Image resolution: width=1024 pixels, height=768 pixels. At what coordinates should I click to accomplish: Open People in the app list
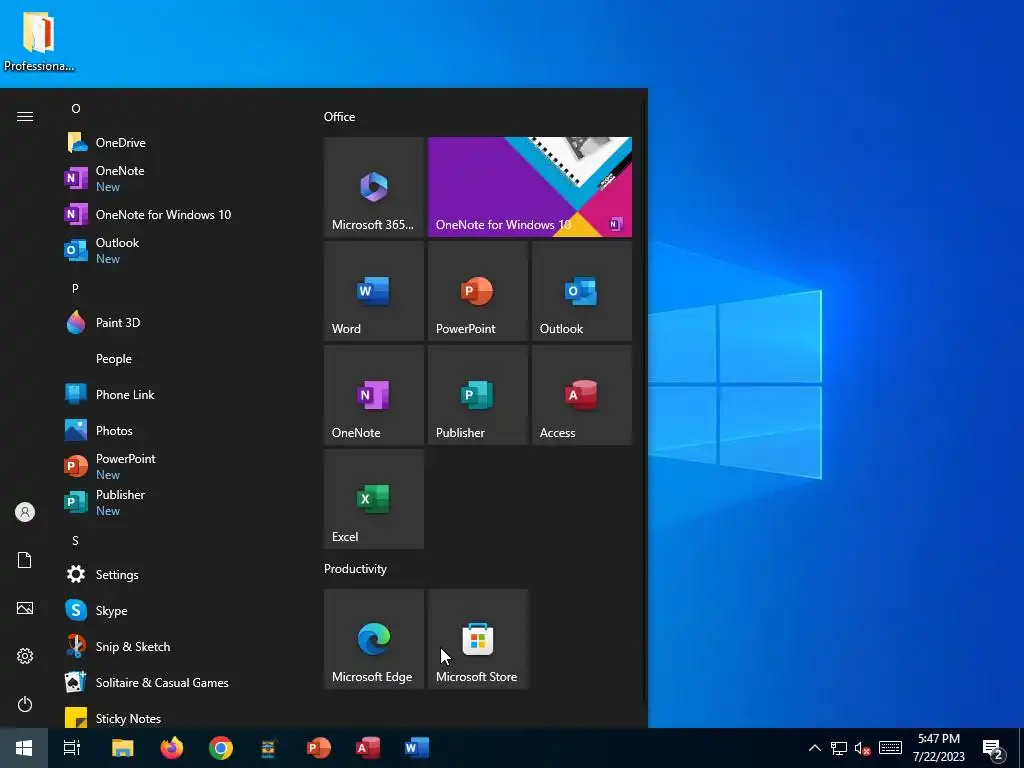pyautogui.click(x=183, y=359)
